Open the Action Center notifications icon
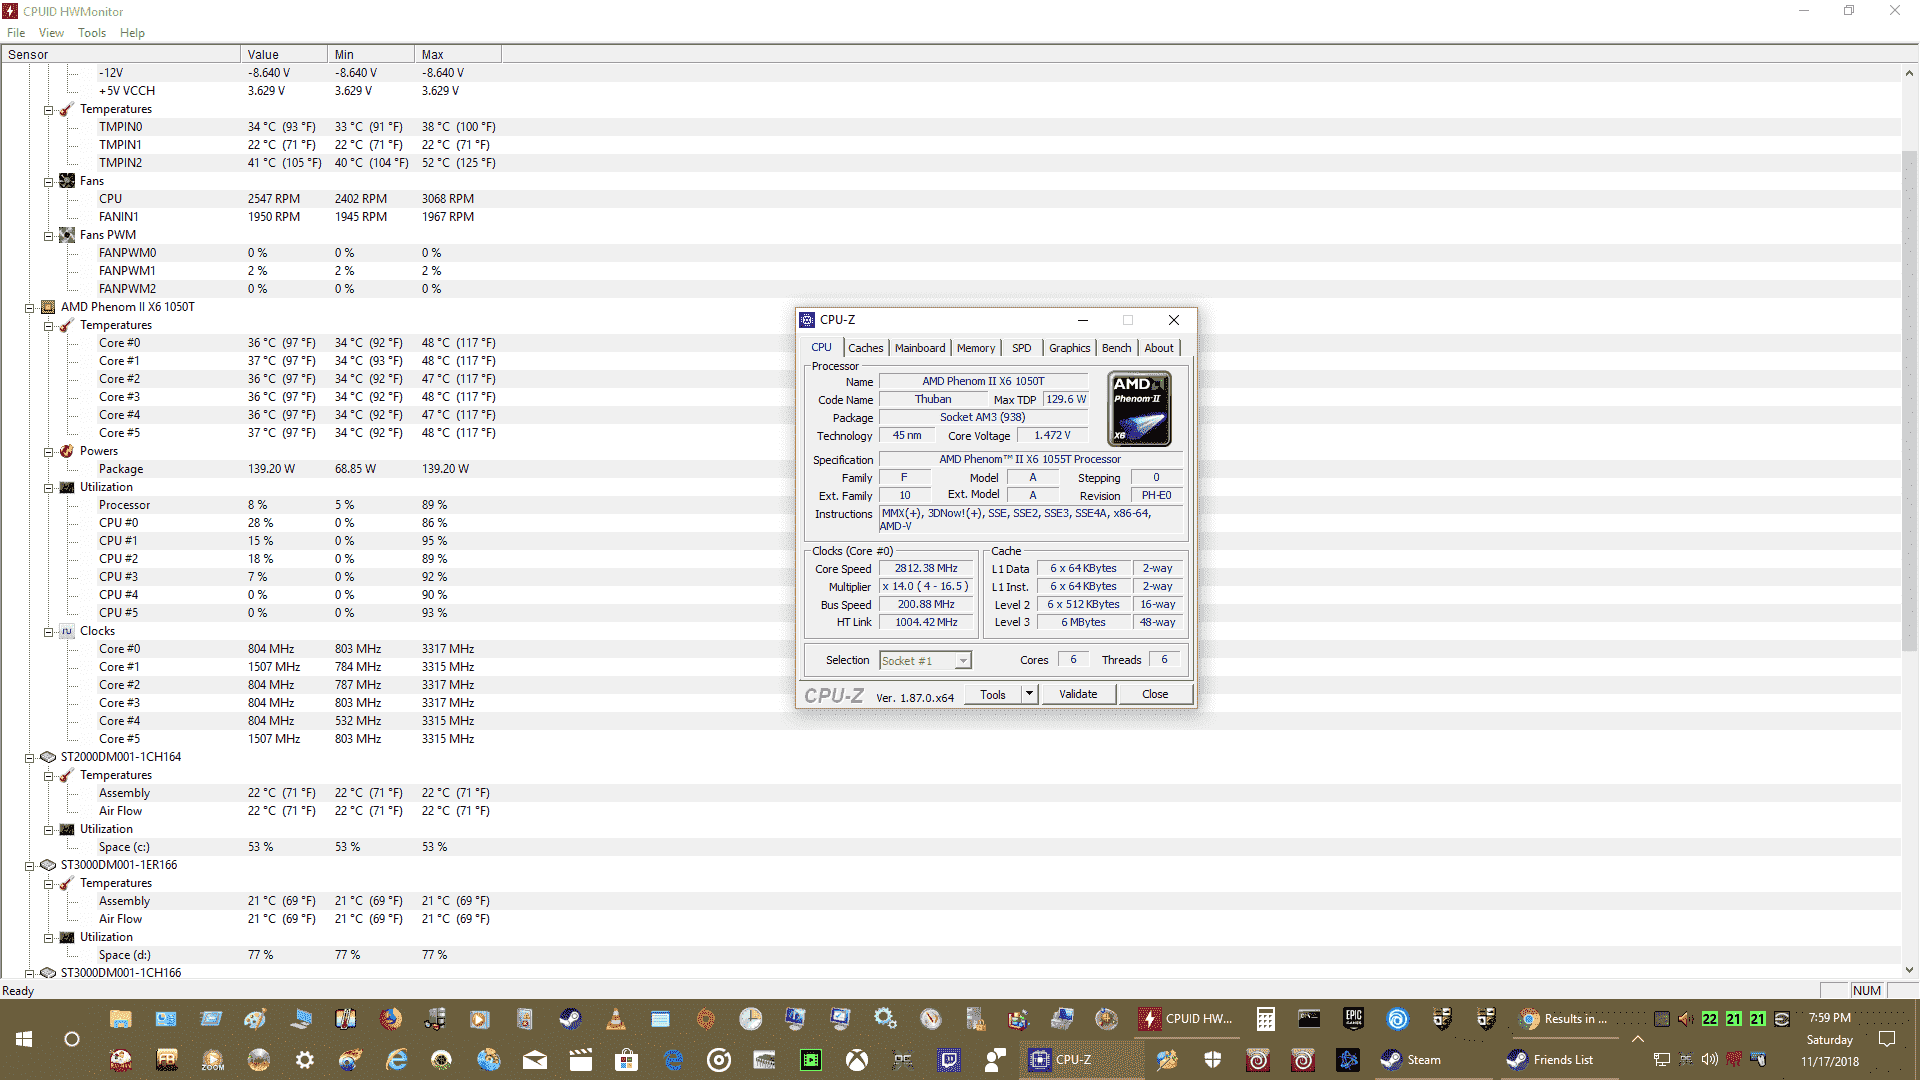The image size is (1920, 1080). click(1887, 1039)
